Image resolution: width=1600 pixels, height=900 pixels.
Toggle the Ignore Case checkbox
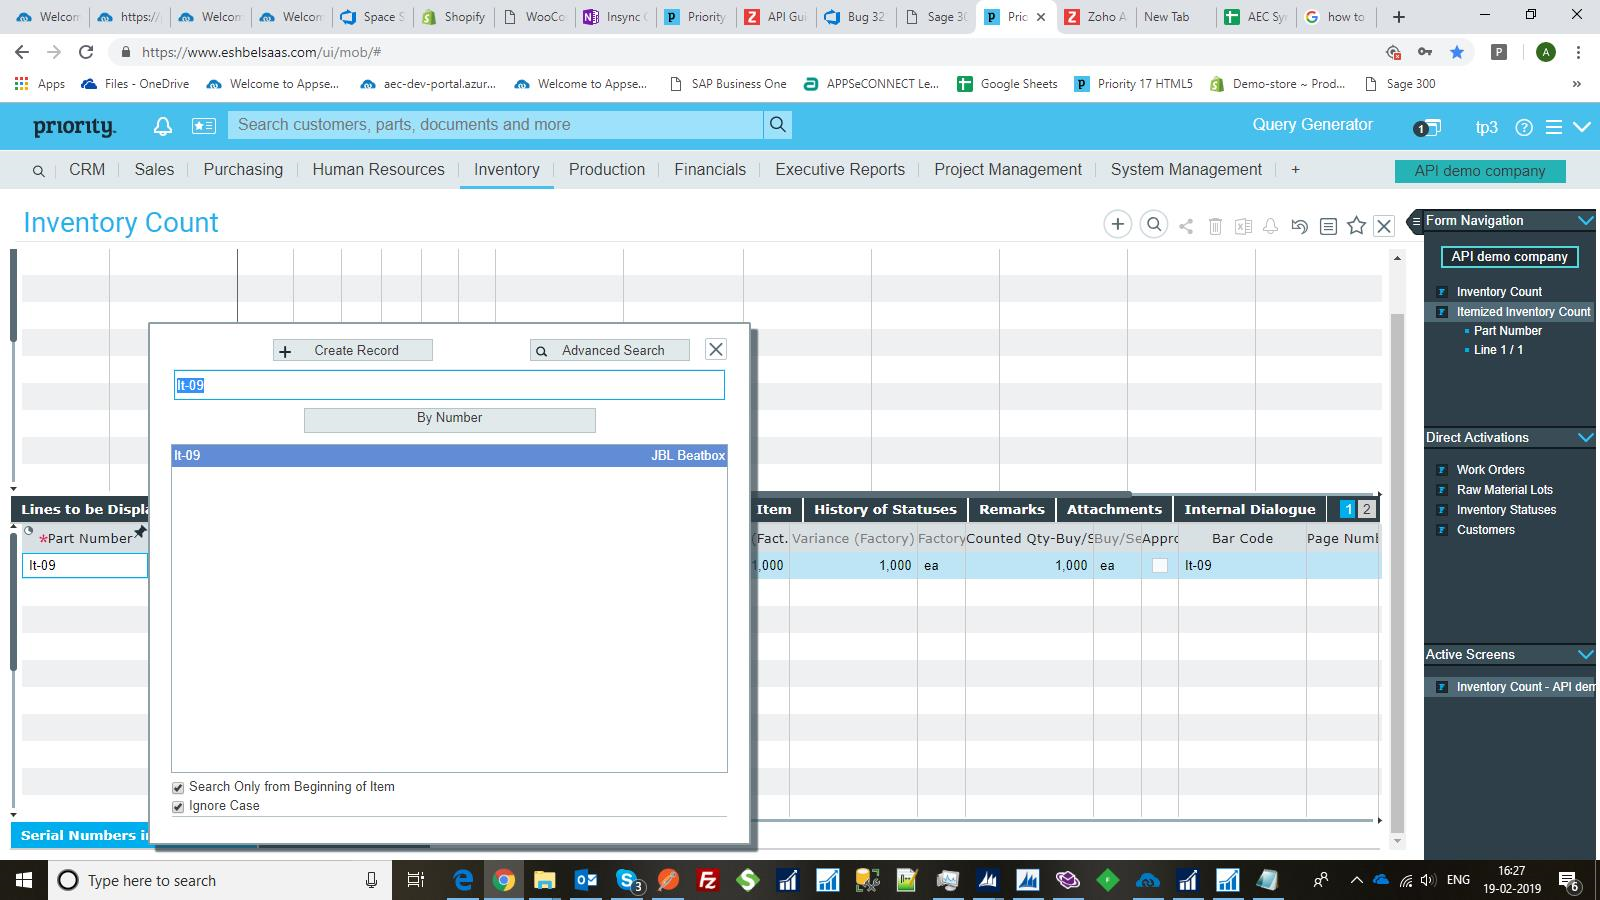point(178,807)
